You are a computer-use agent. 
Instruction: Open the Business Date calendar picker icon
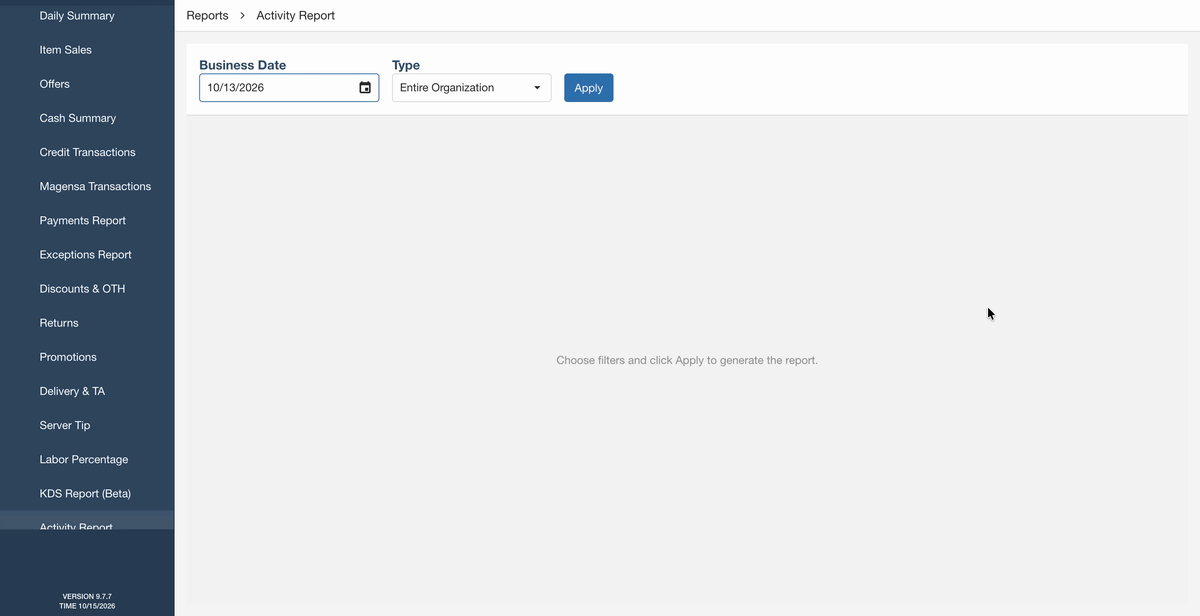tap(365, 88)
